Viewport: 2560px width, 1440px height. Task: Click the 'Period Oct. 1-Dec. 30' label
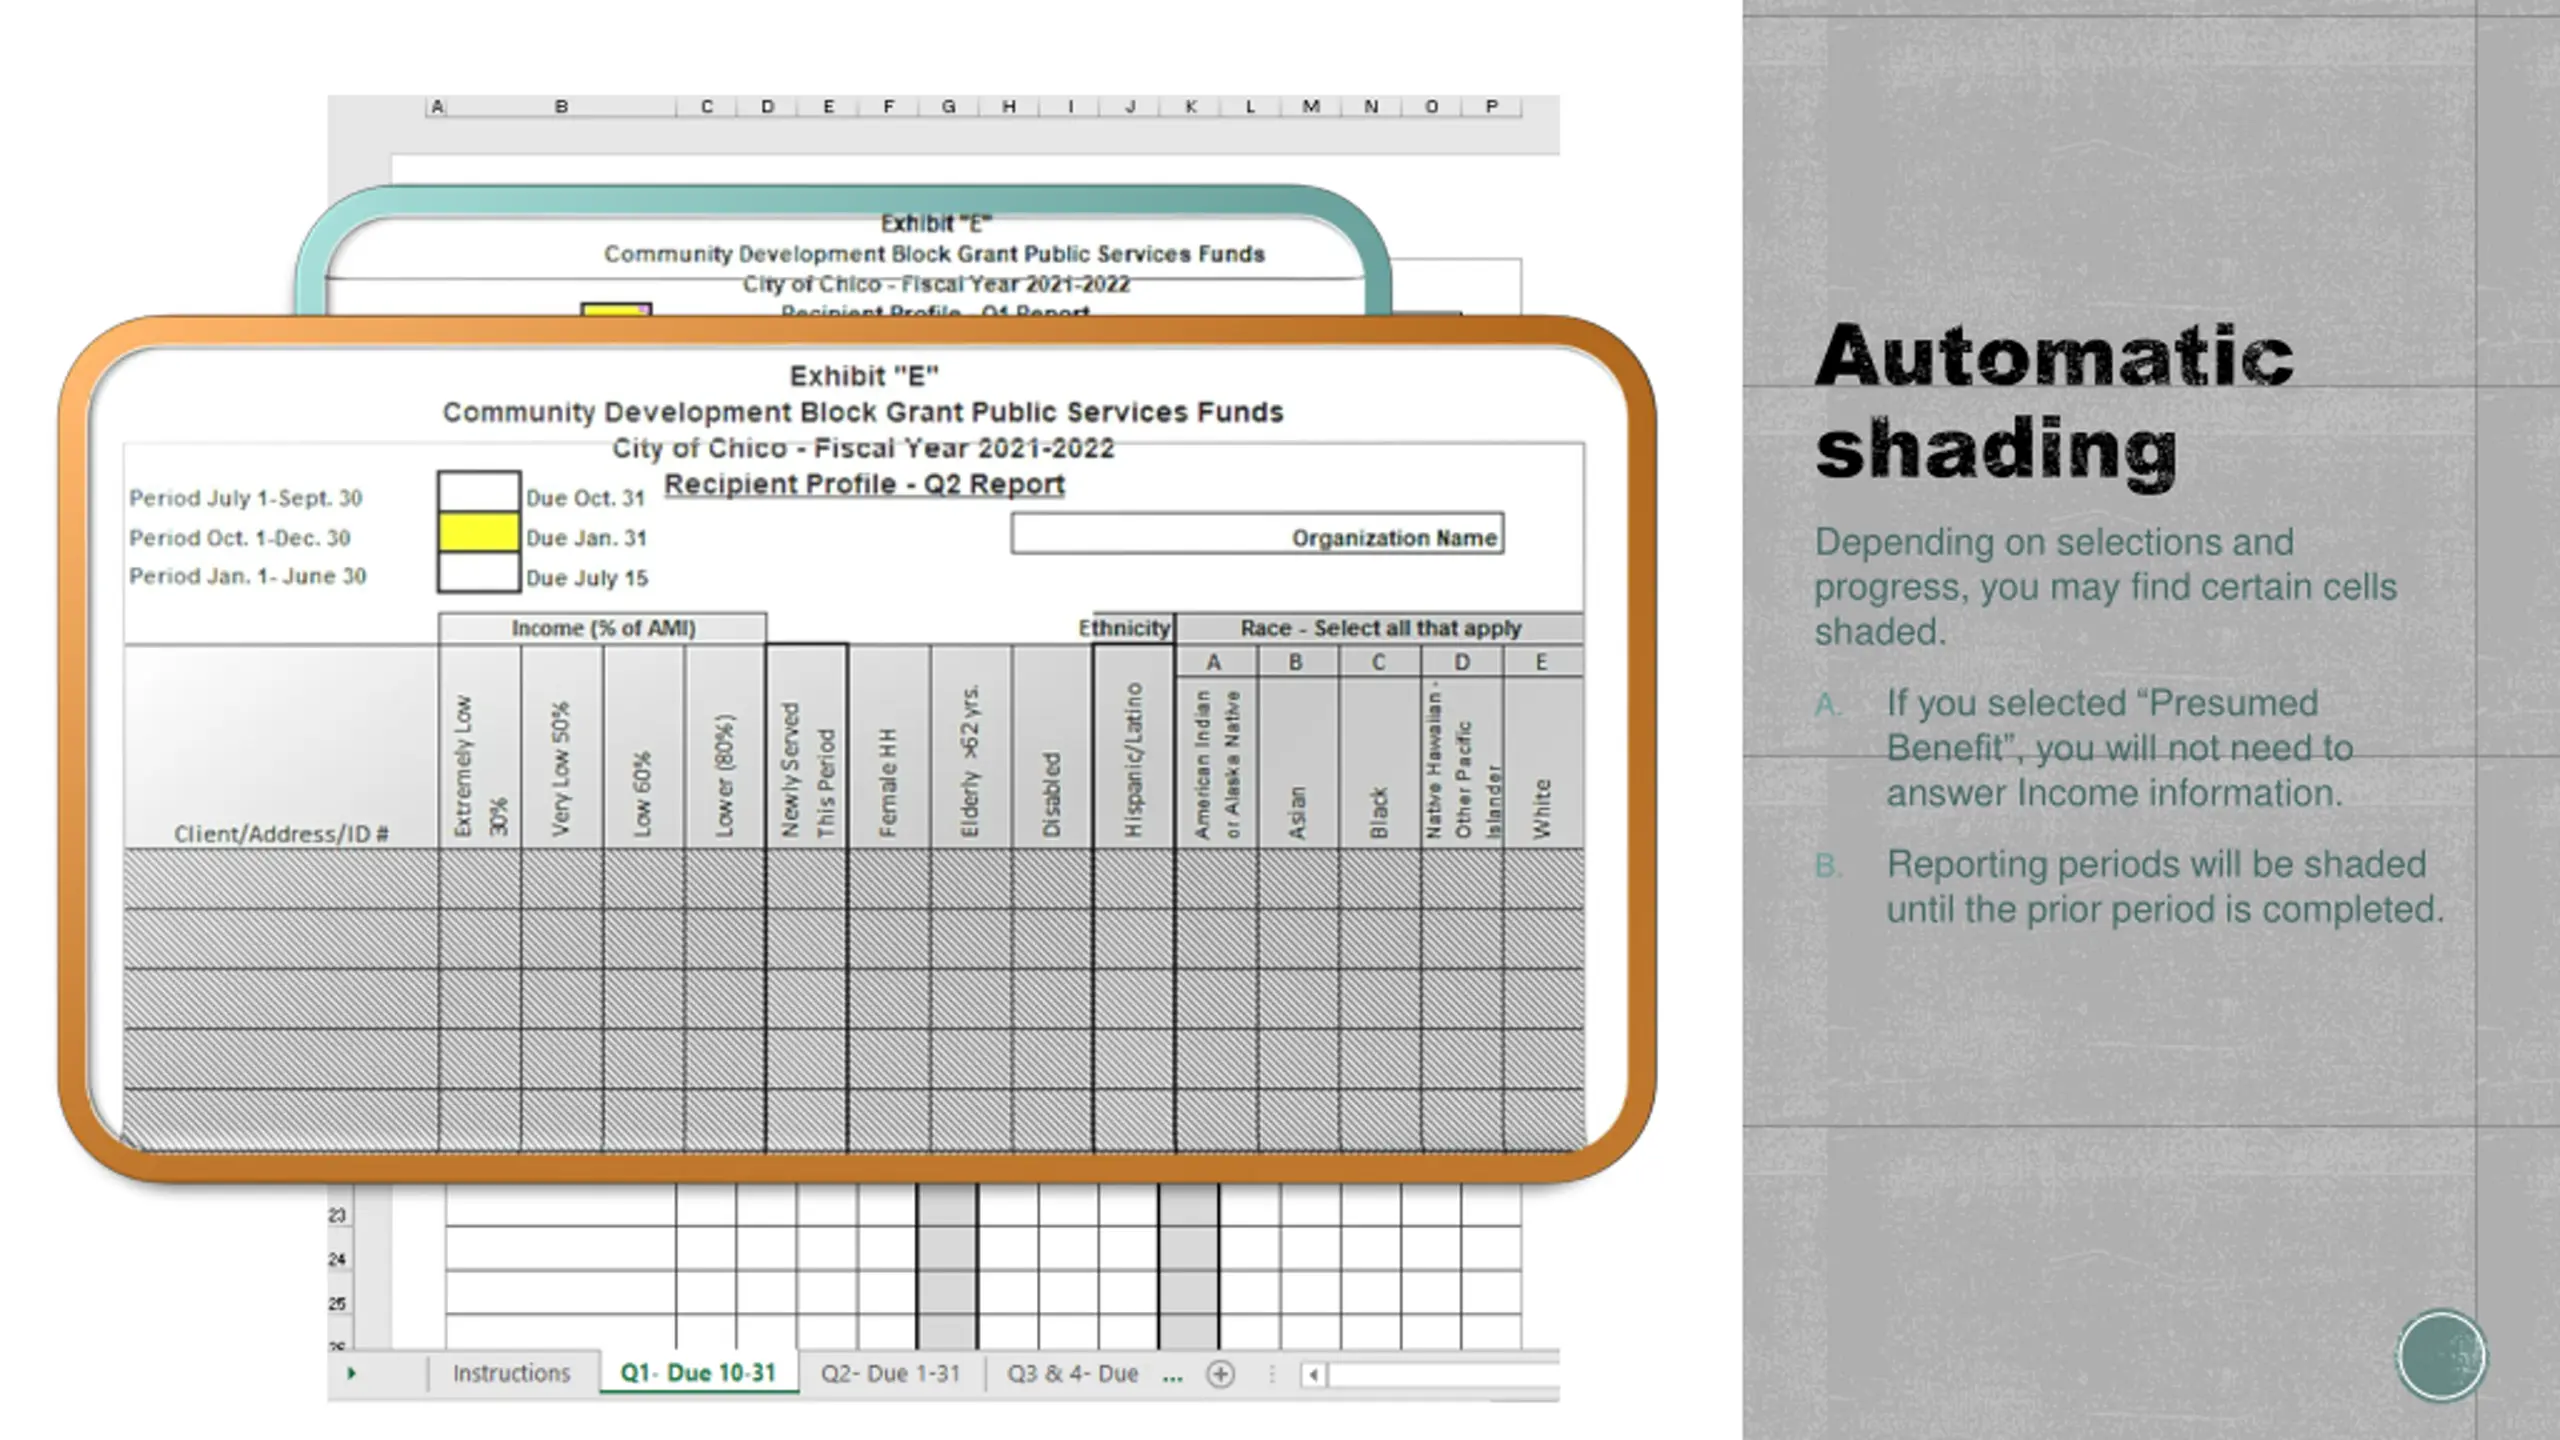(240, 537)
